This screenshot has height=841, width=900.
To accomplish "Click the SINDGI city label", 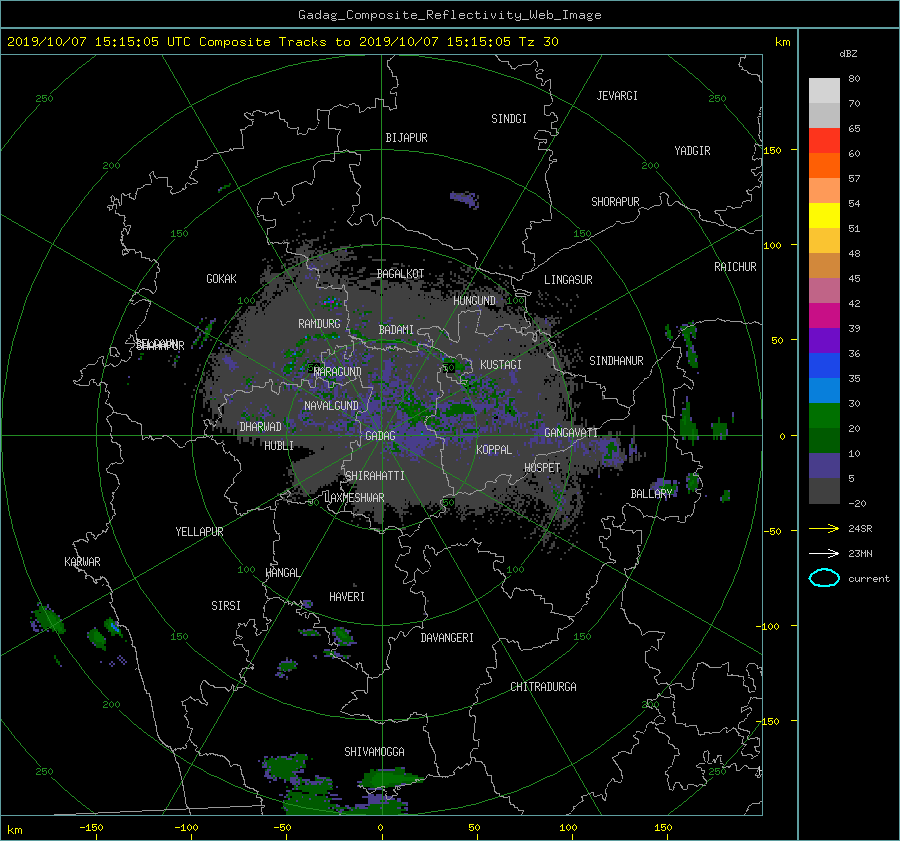I will 509,118.
